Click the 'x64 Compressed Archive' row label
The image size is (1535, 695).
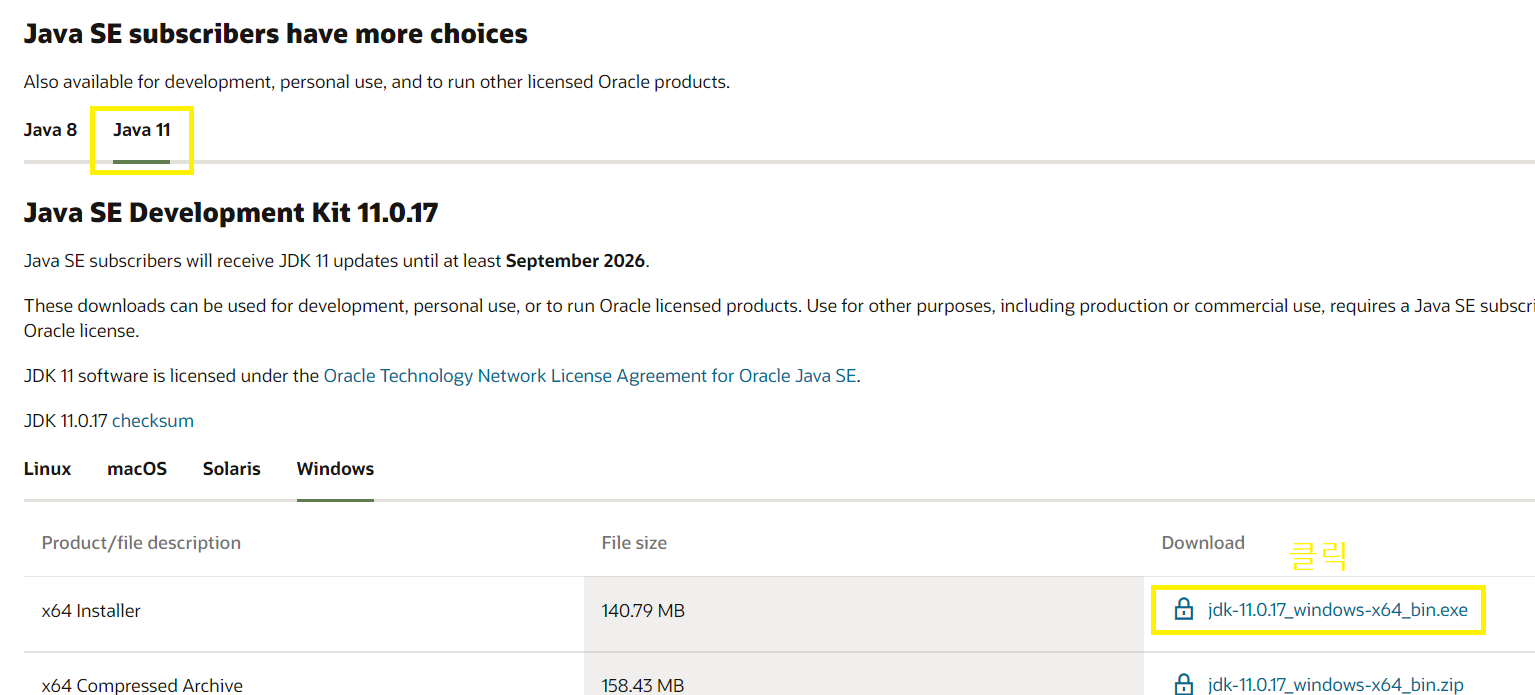tap(142, 685)
